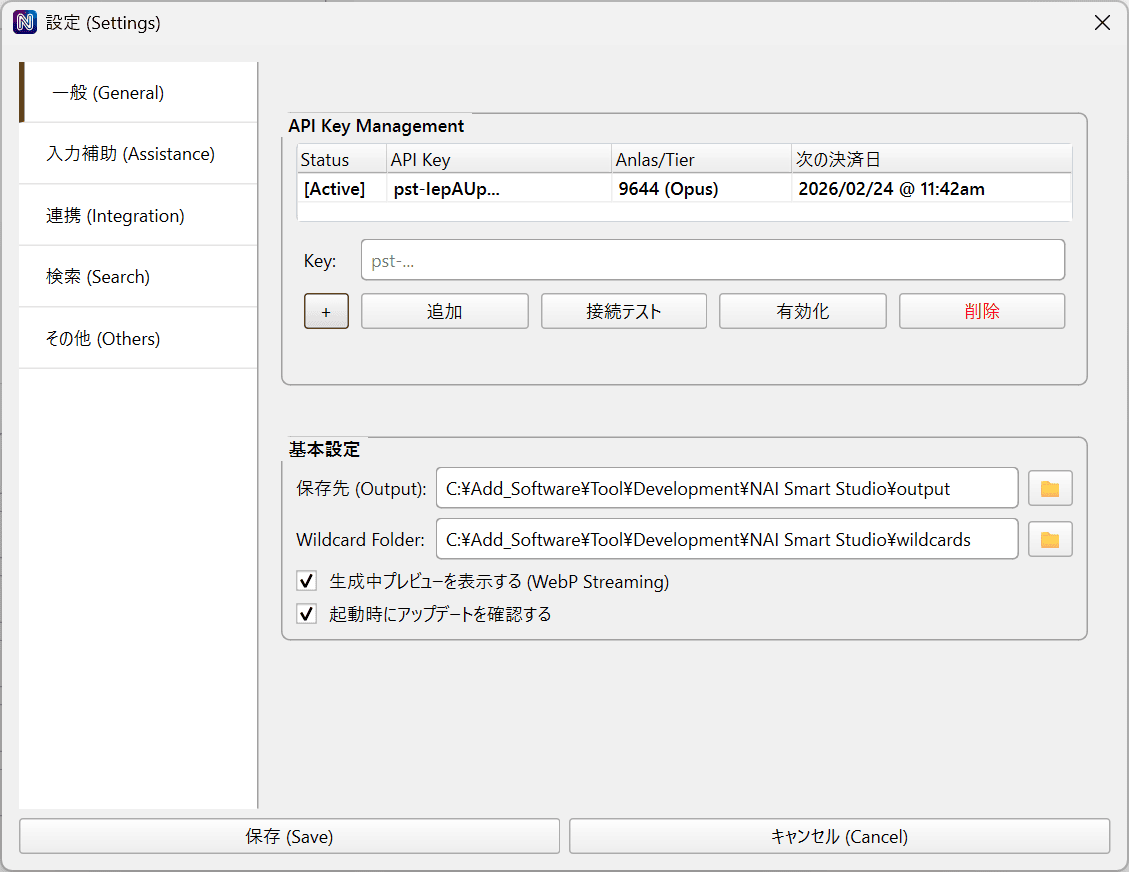Switch to 入力補助 (Assistance) tab
Screen dimensions: 1129x872
tap(138, 154)
